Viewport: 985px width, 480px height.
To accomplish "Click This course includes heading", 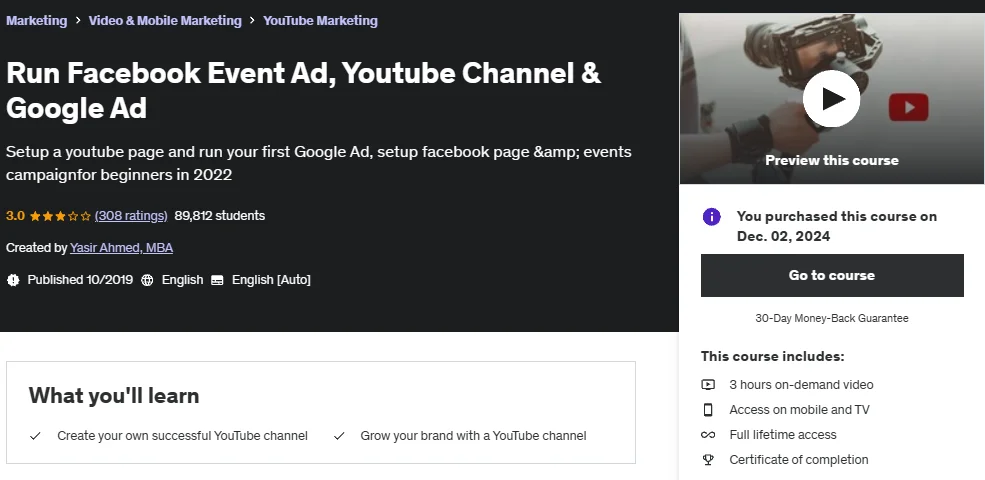I will 773,356.
